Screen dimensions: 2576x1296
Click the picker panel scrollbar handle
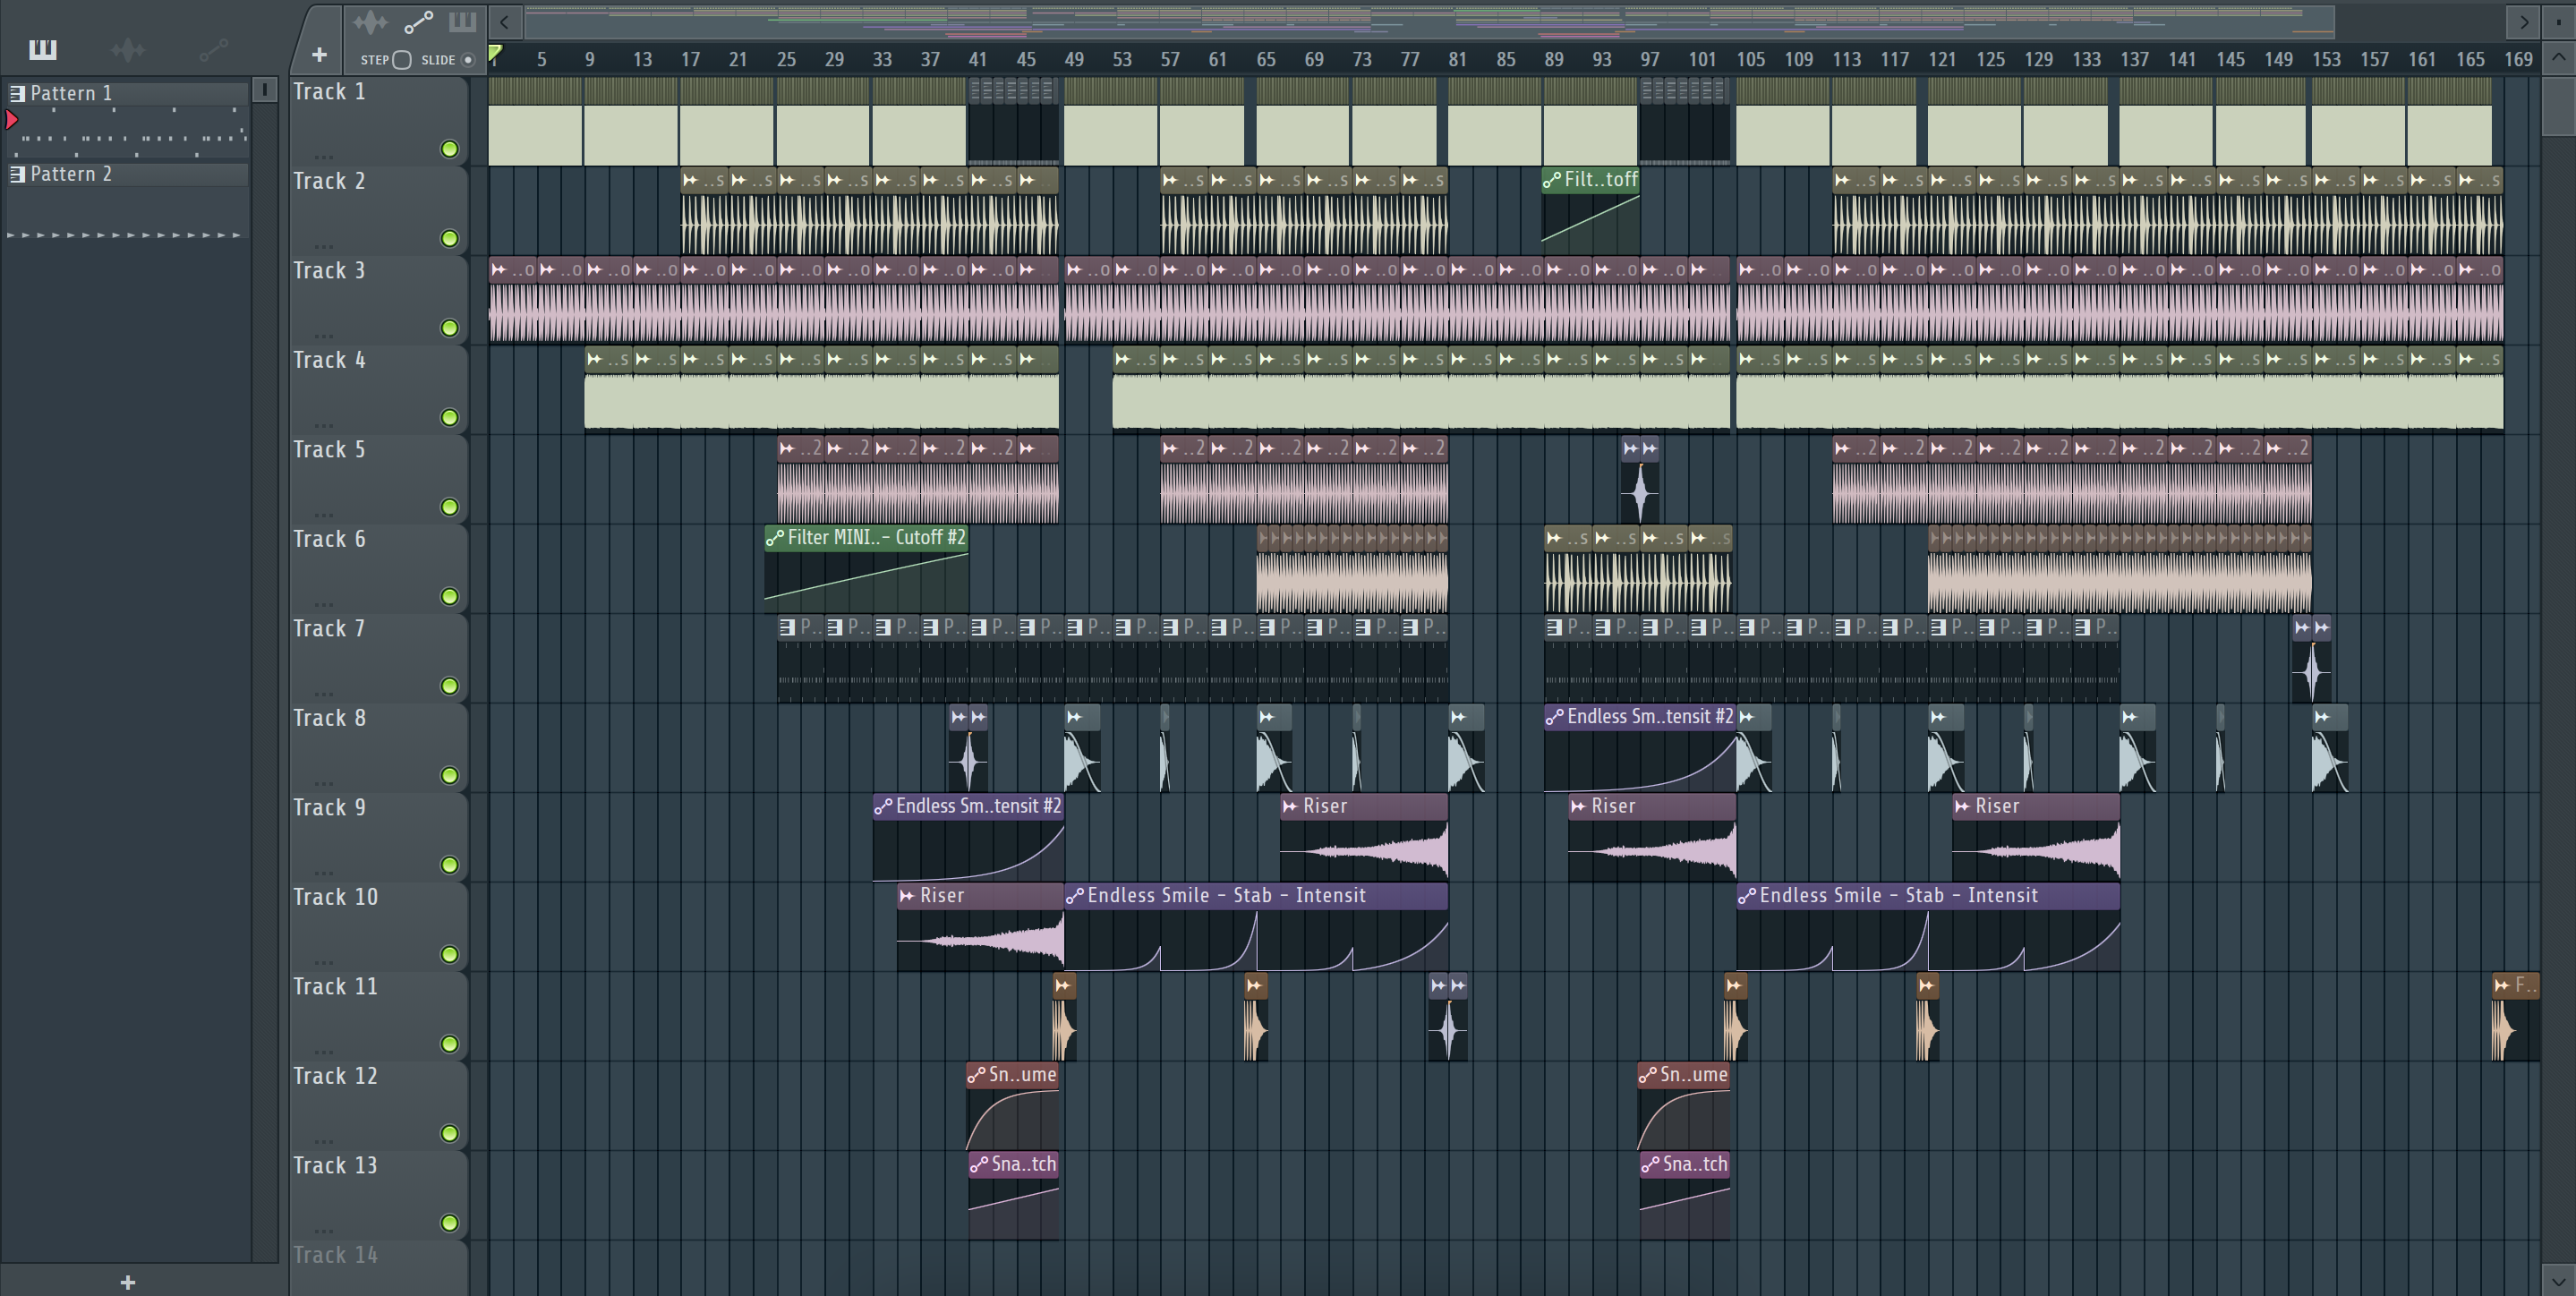[x=264, y=90]
